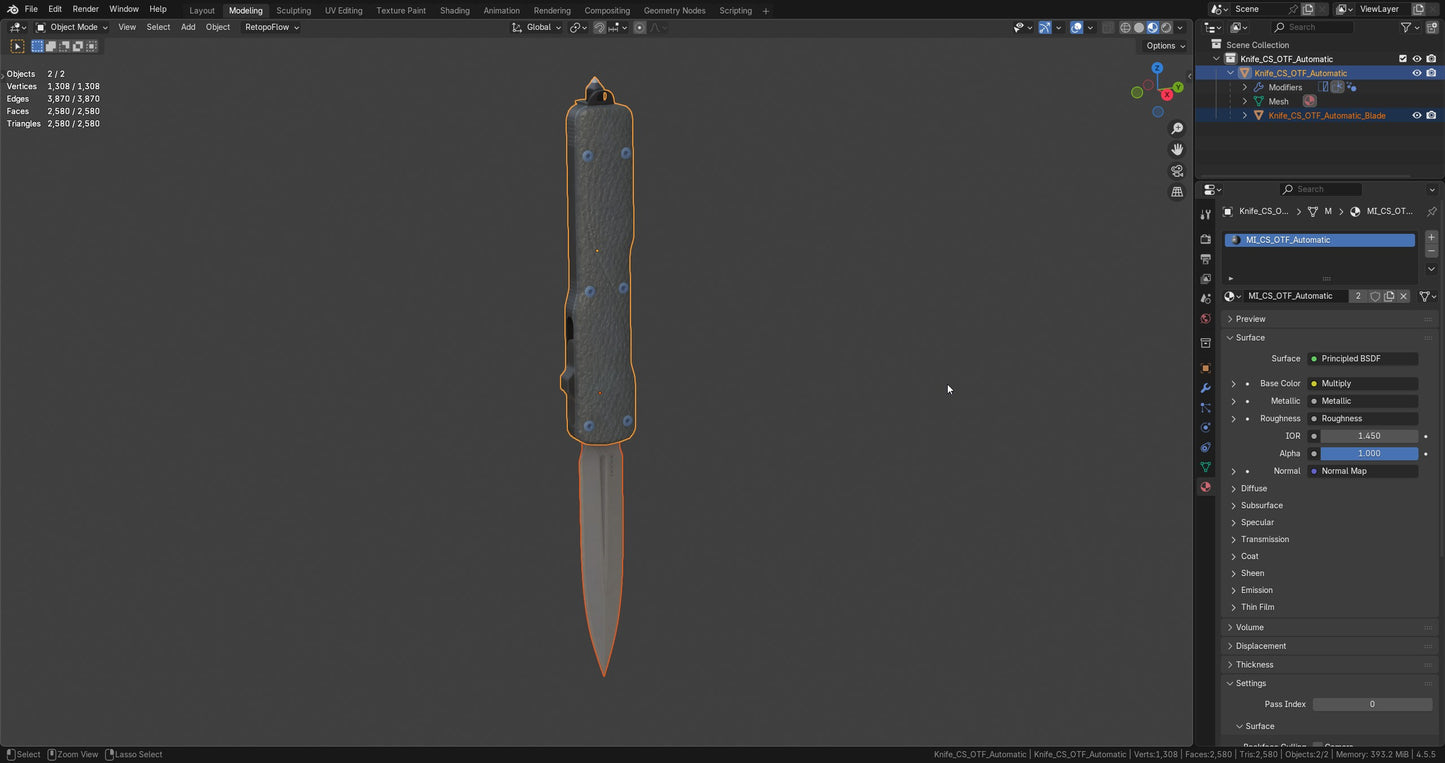Select the Object Properties orange square icon
This screenshot has height=763, width=1445.
coord(1205,367)
